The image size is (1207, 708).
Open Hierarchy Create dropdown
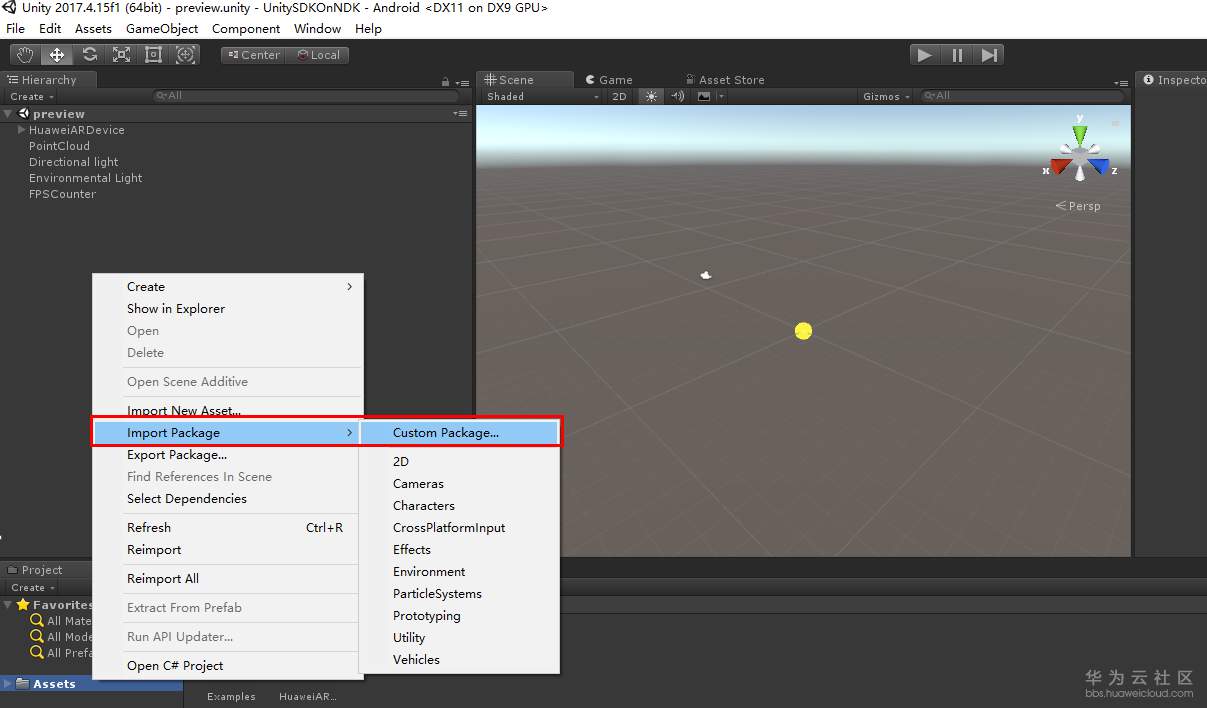(32, 96)
